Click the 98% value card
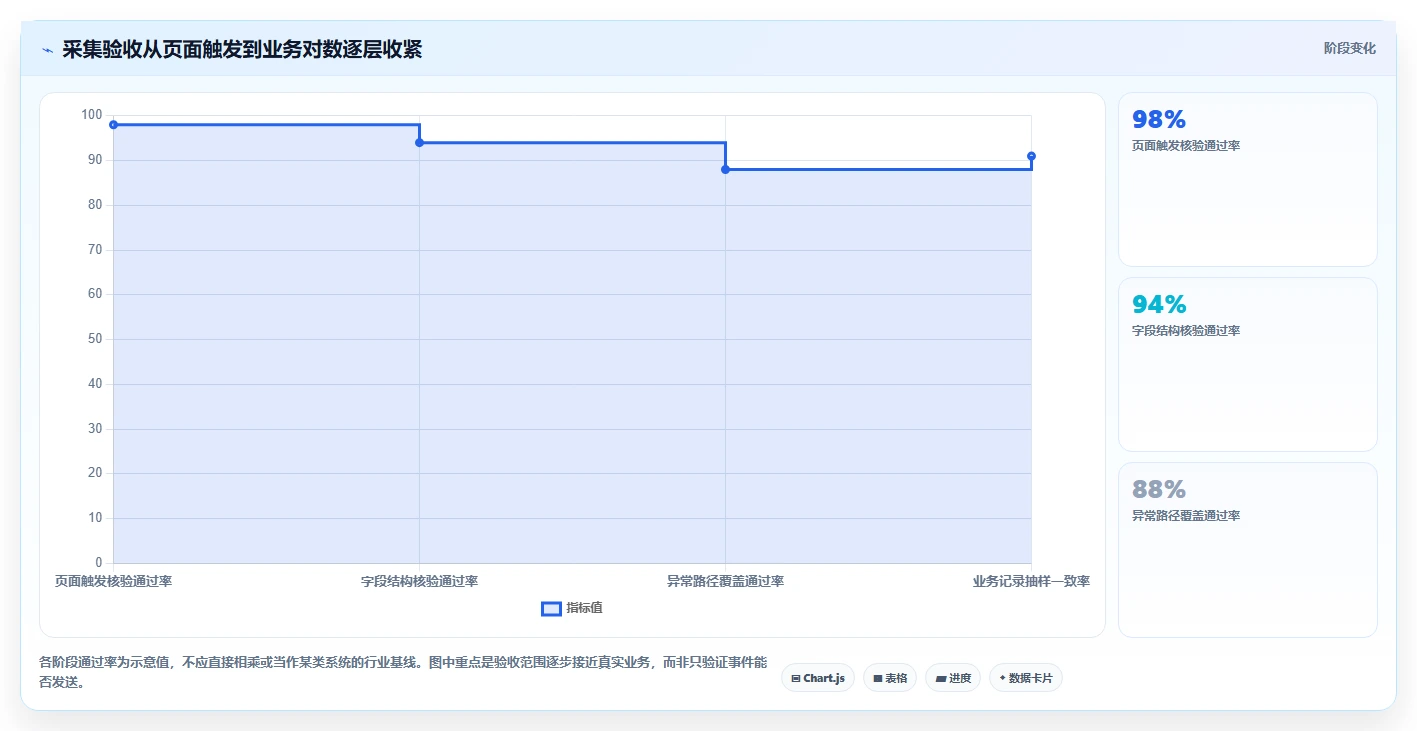The width and height of the screenshot is (1417, 731). [x=1247, y=180]
